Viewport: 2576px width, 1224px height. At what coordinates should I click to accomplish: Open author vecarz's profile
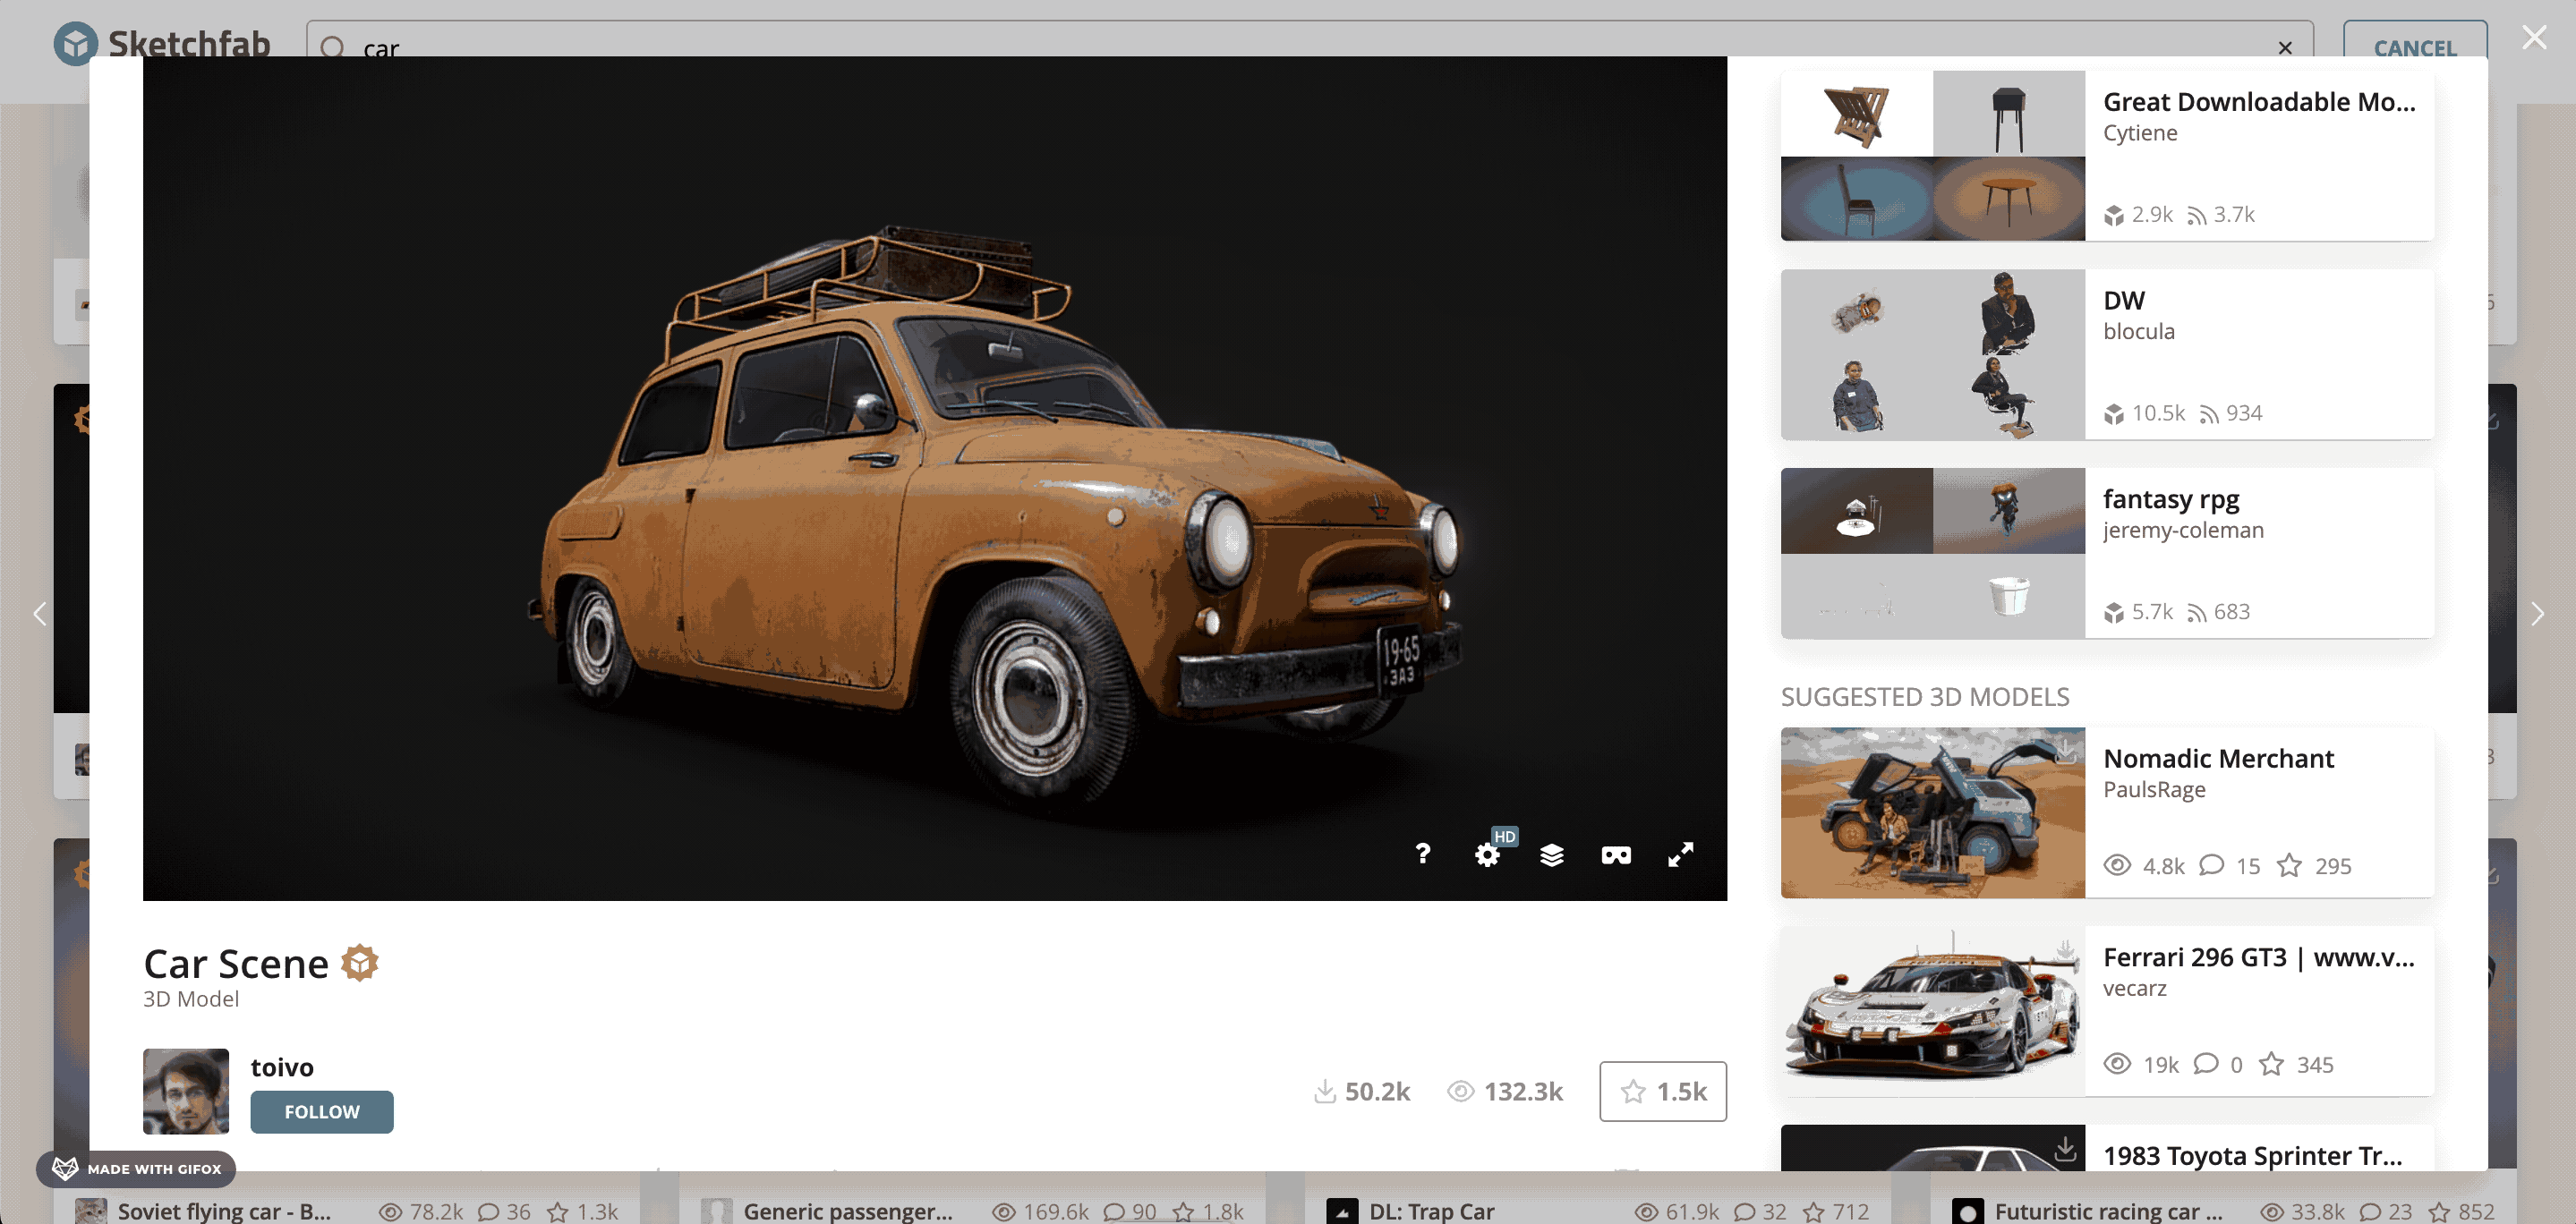2135,988
